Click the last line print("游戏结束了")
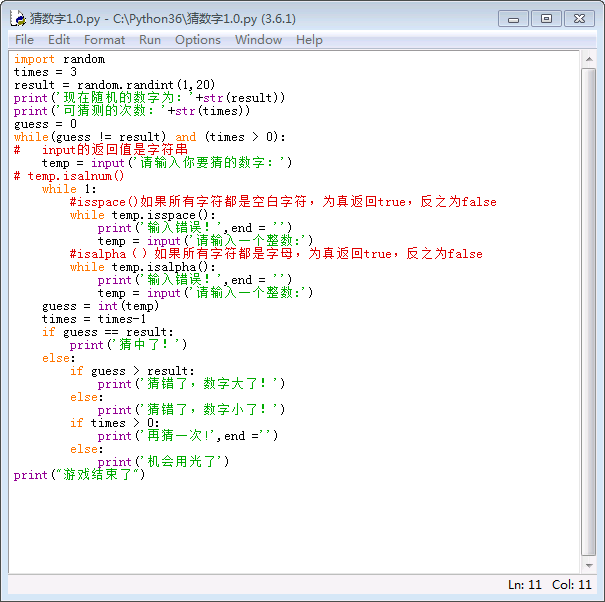The width and height of the screenshot is (605, 602). [x=79, y=475]
